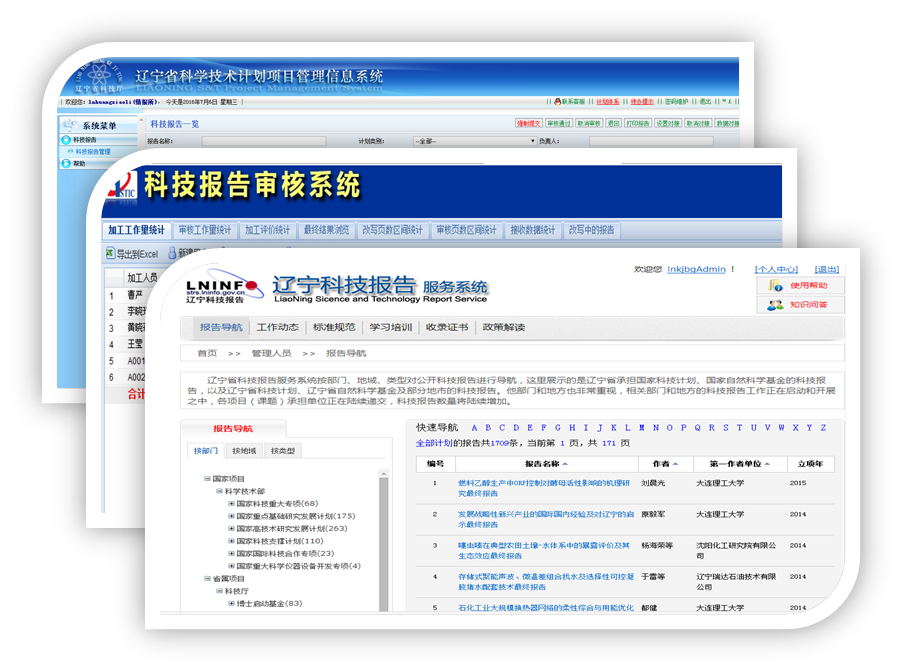Open the InkjbgAdmin username link
The width and height of the screenshot is (902, 671).
tap(696, 269)
